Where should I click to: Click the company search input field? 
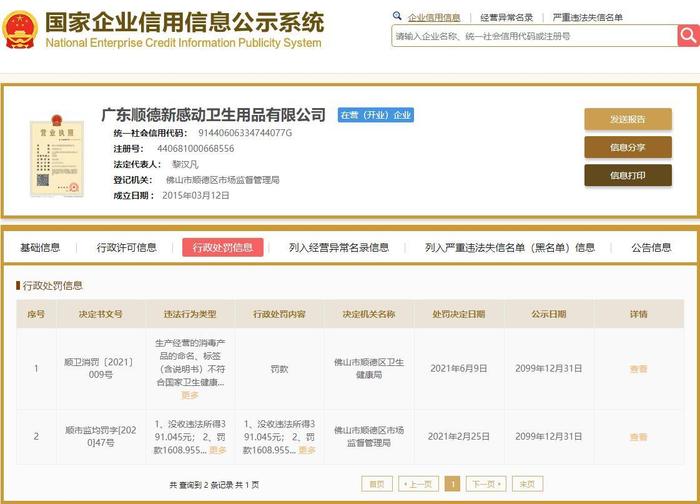coord(534,36)
